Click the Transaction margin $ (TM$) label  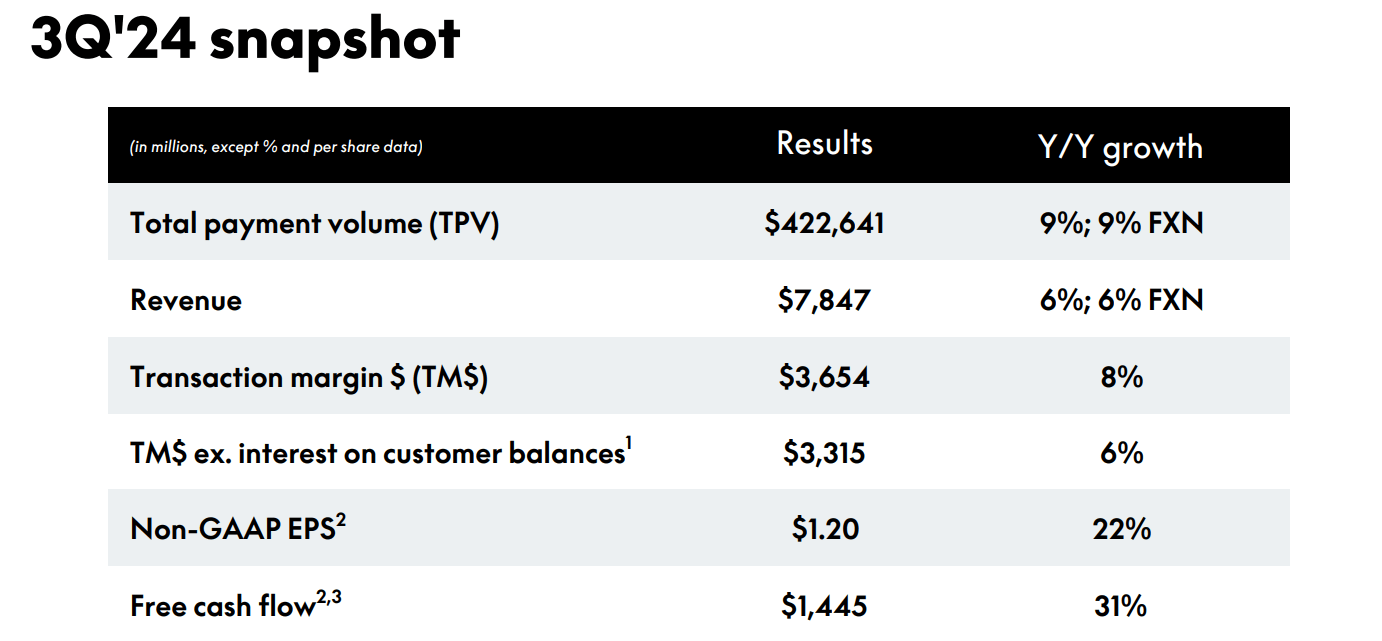[x=309, y=377]
